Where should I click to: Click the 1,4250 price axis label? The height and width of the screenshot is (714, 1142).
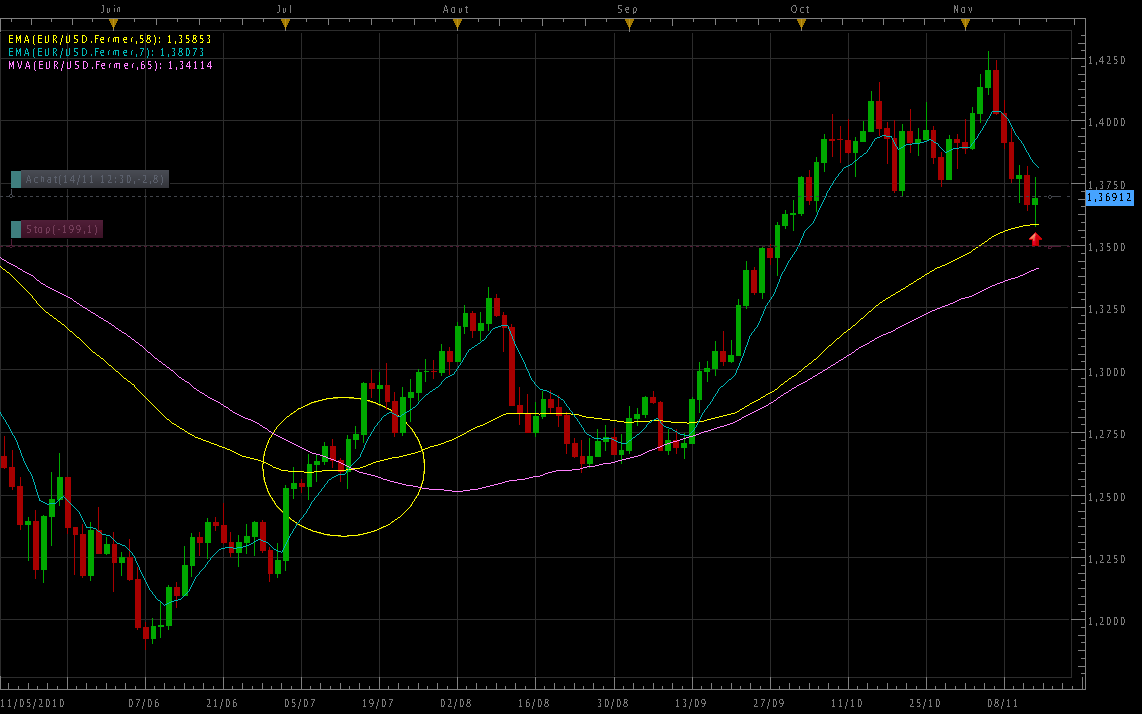pyautogui.click(x=1107, y=60)
